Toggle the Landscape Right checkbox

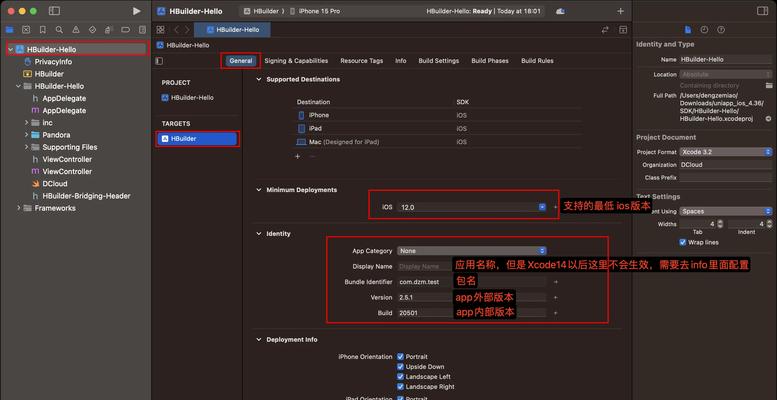(x=401, y=387)
